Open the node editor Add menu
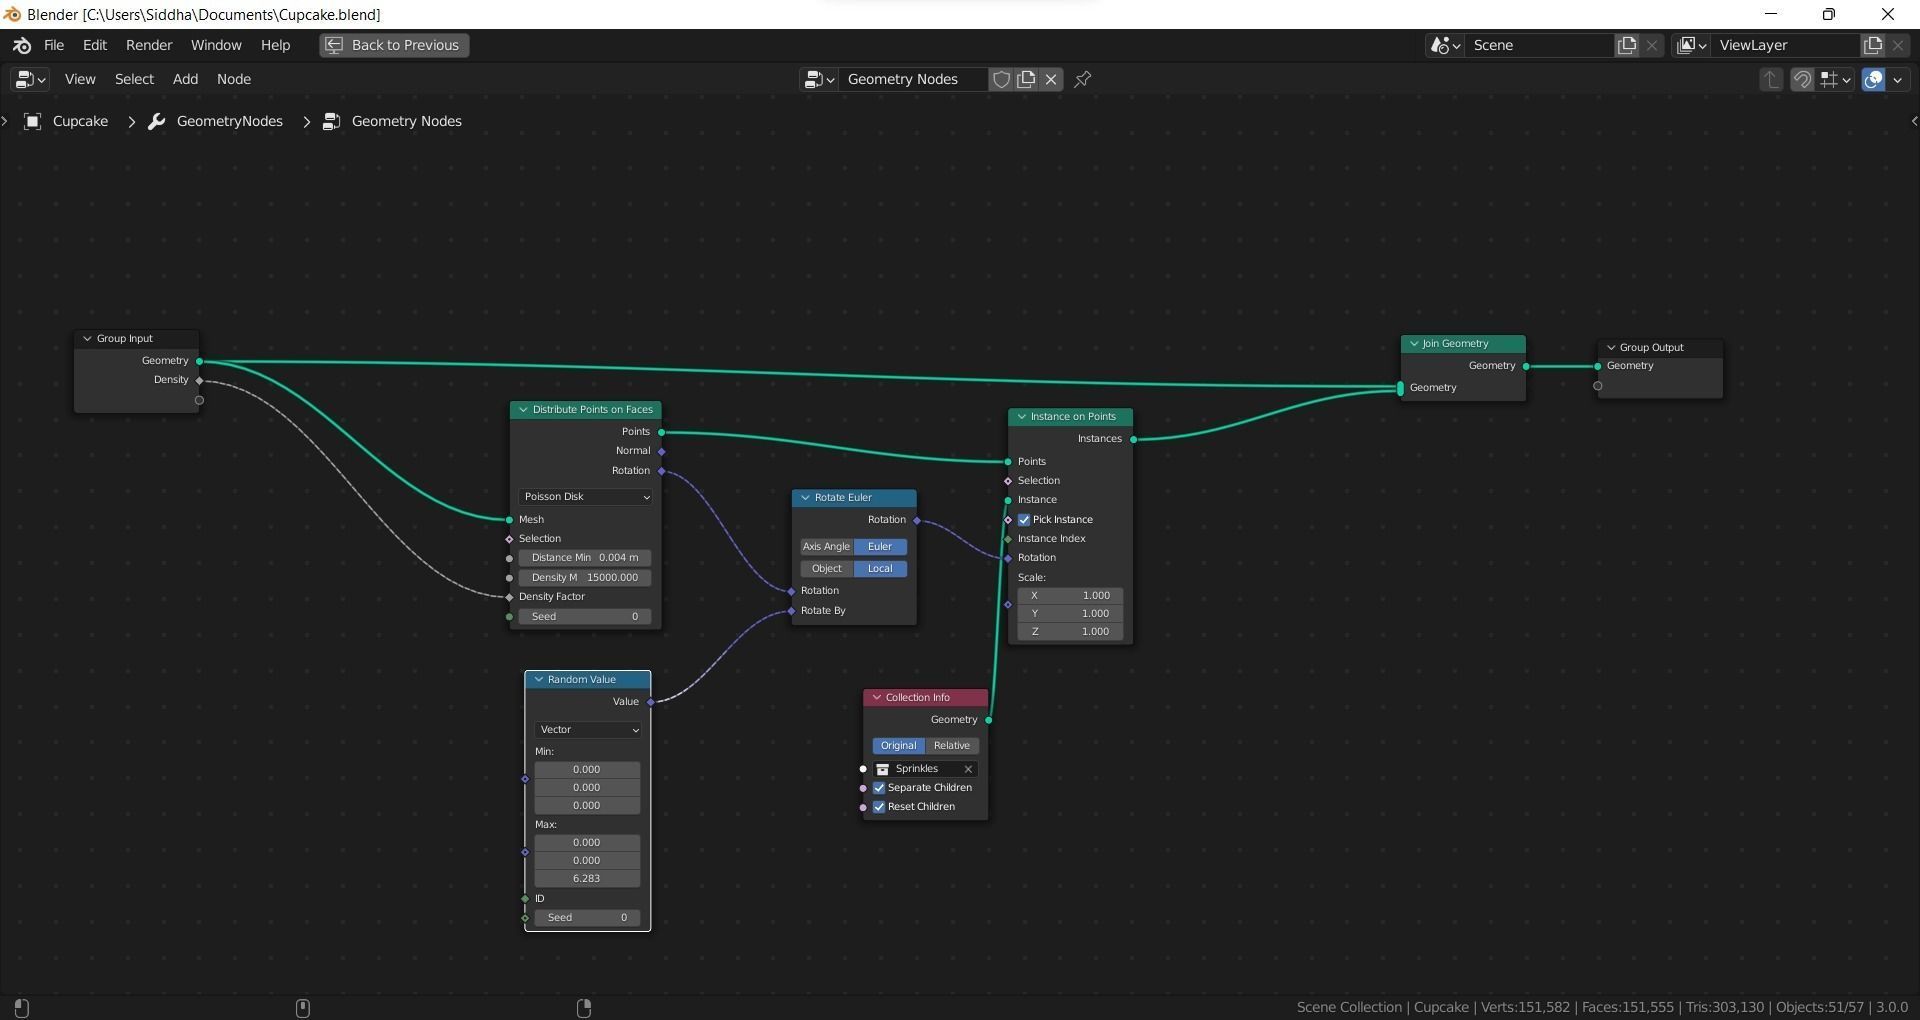Image resolution: width=1920 pixels, height=1020 pixels. (185, 79)
